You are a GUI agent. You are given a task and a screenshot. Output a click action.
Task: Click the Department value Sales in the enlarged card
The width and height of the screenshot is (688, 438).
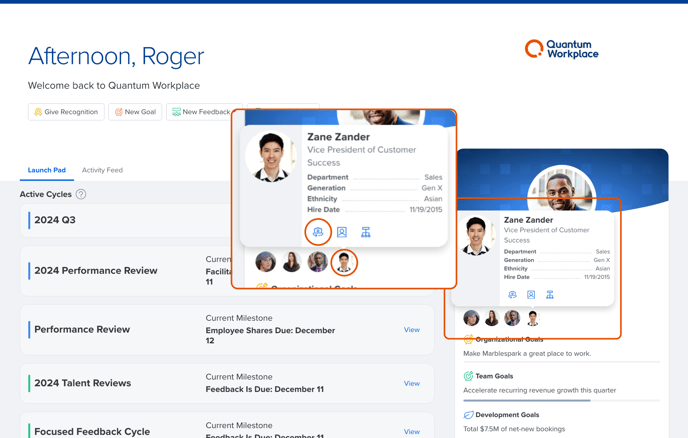[433, 177]
